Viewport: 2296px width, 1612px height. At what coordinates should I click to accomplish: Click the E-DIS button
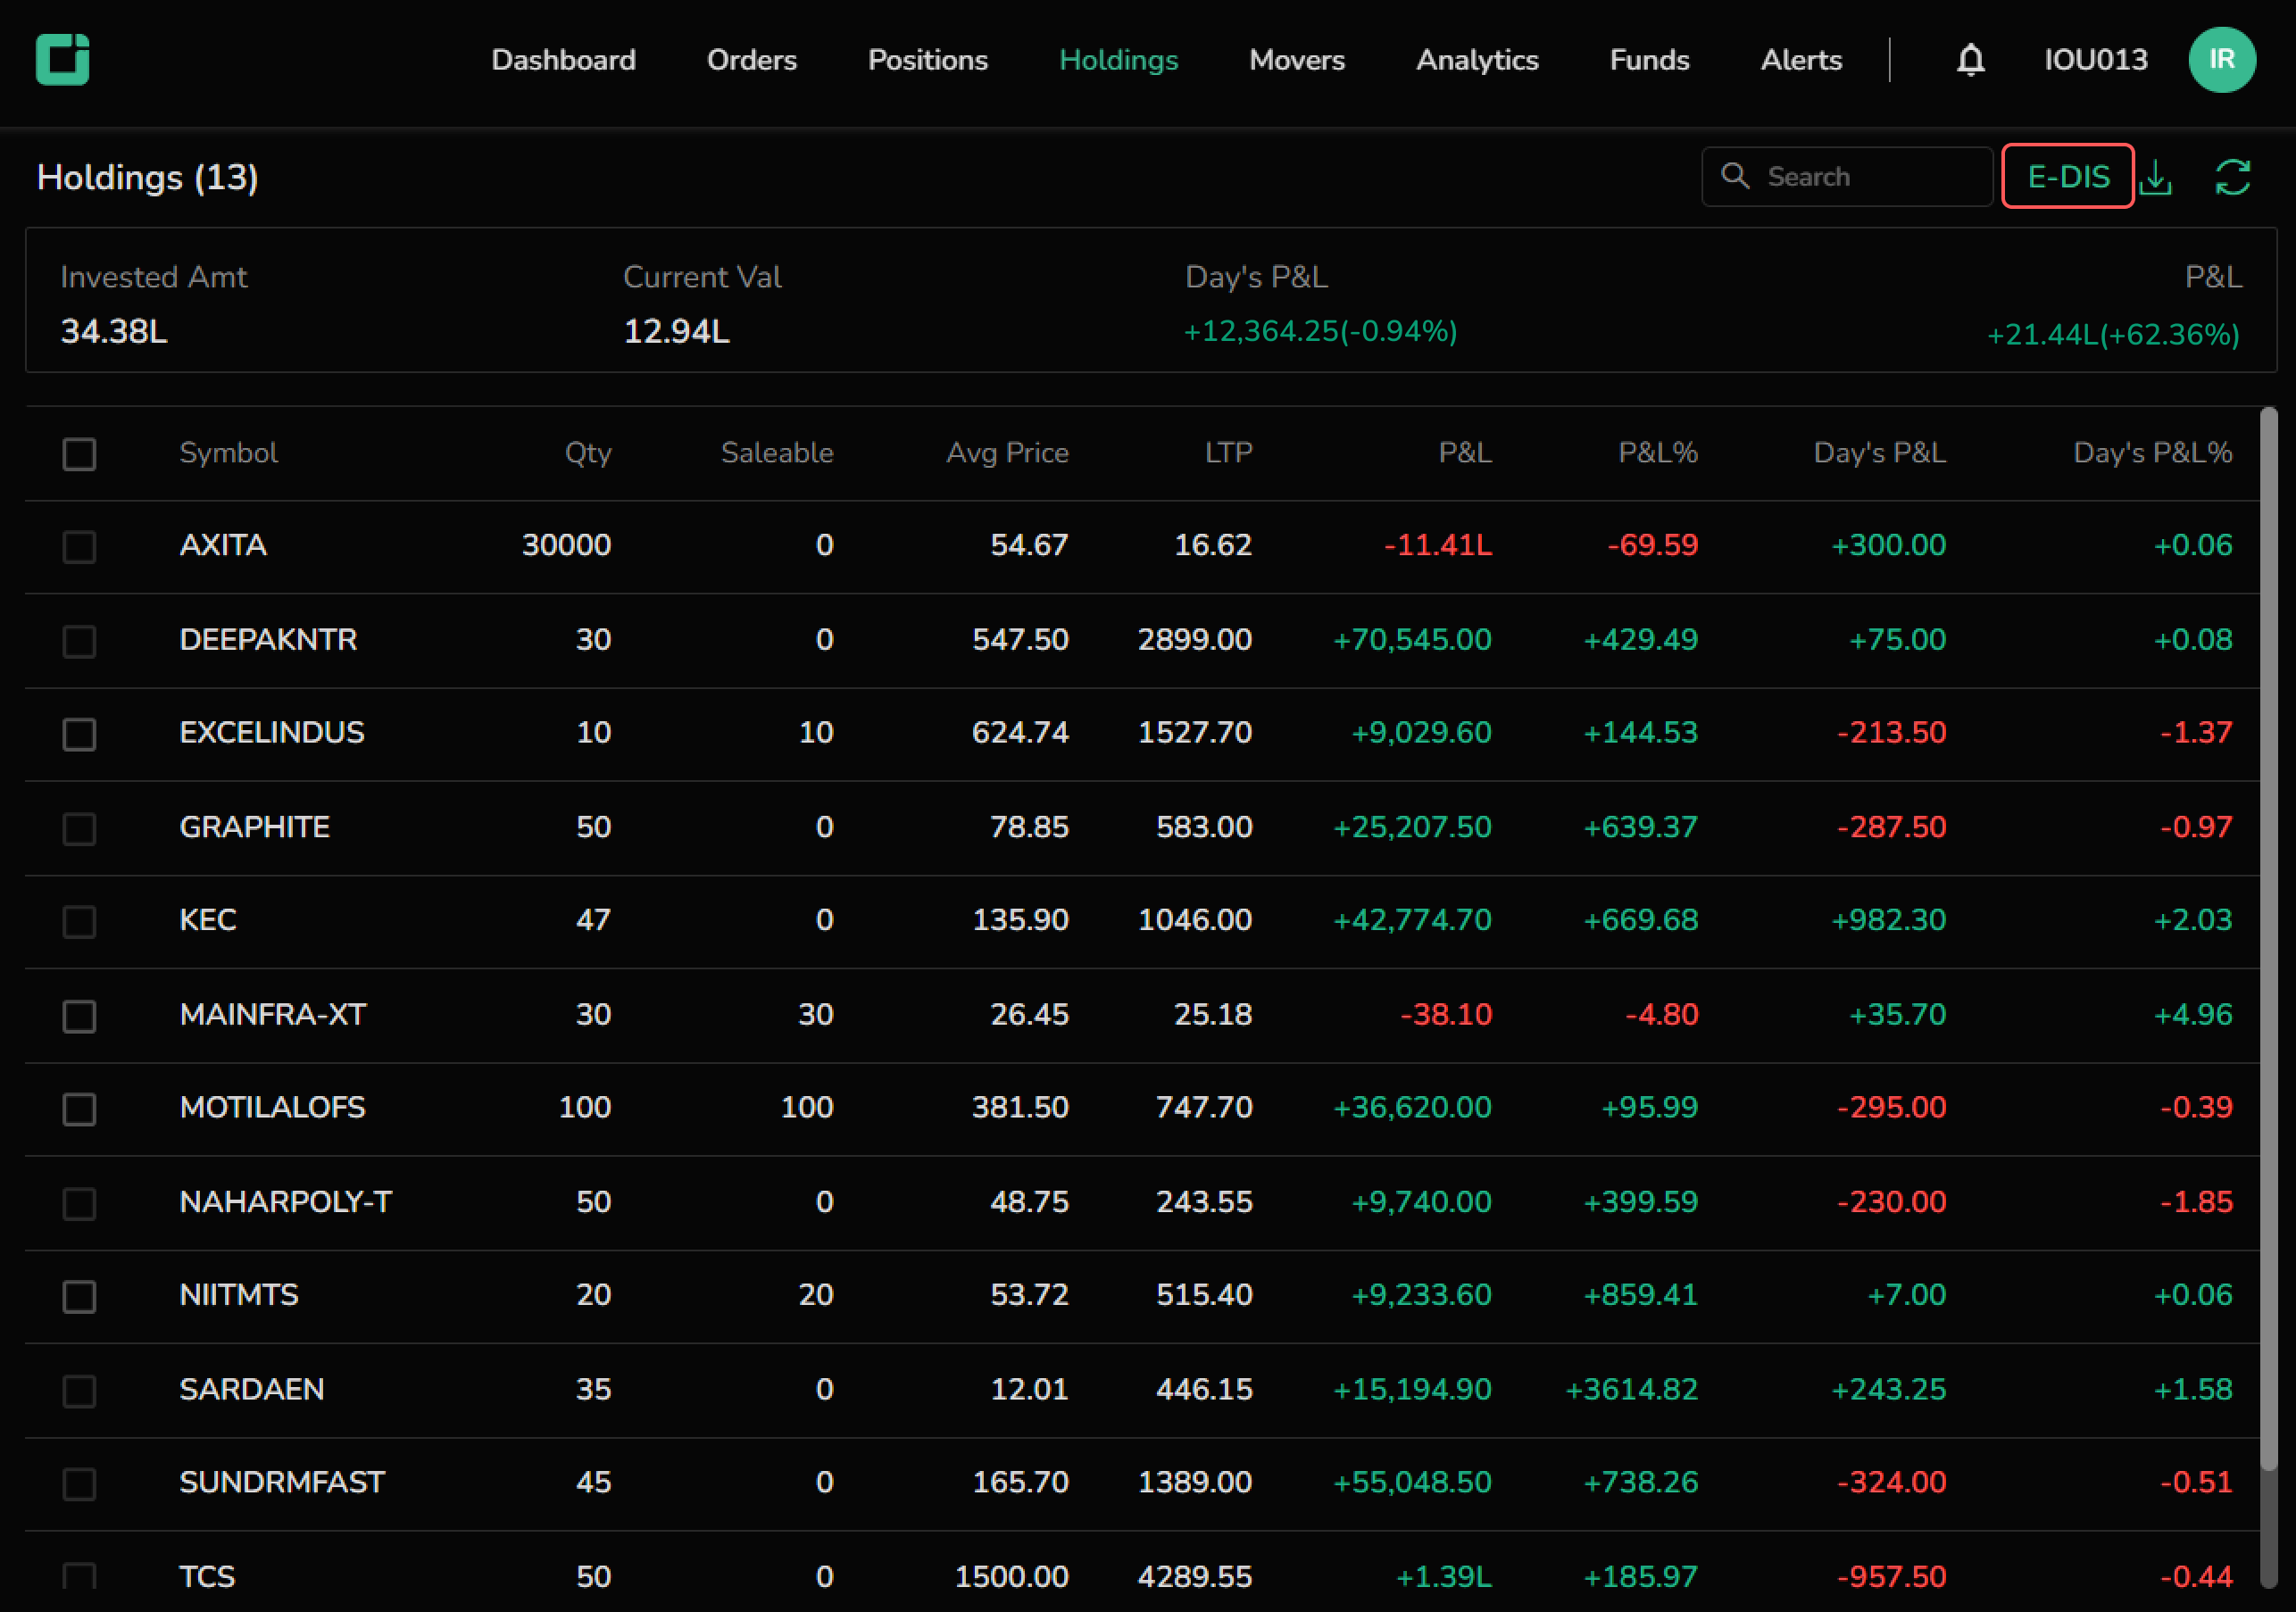coord(2067,176)
